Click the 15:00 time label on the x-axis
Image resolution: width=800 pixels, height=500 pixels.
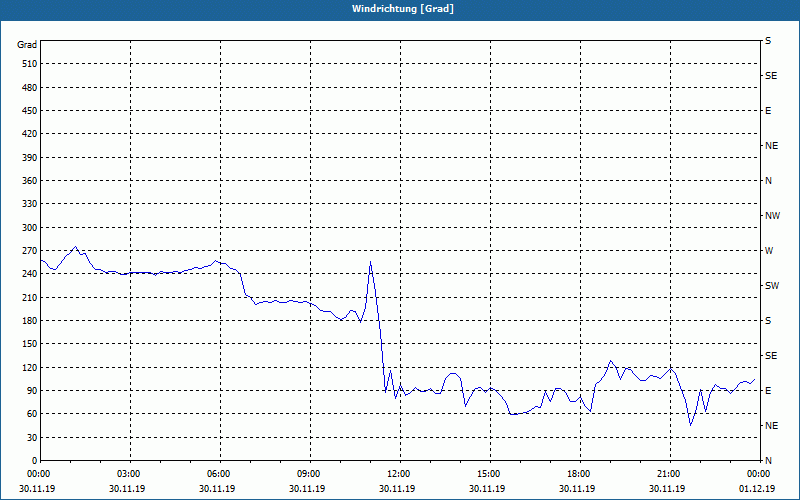click(x=488, y=473)
